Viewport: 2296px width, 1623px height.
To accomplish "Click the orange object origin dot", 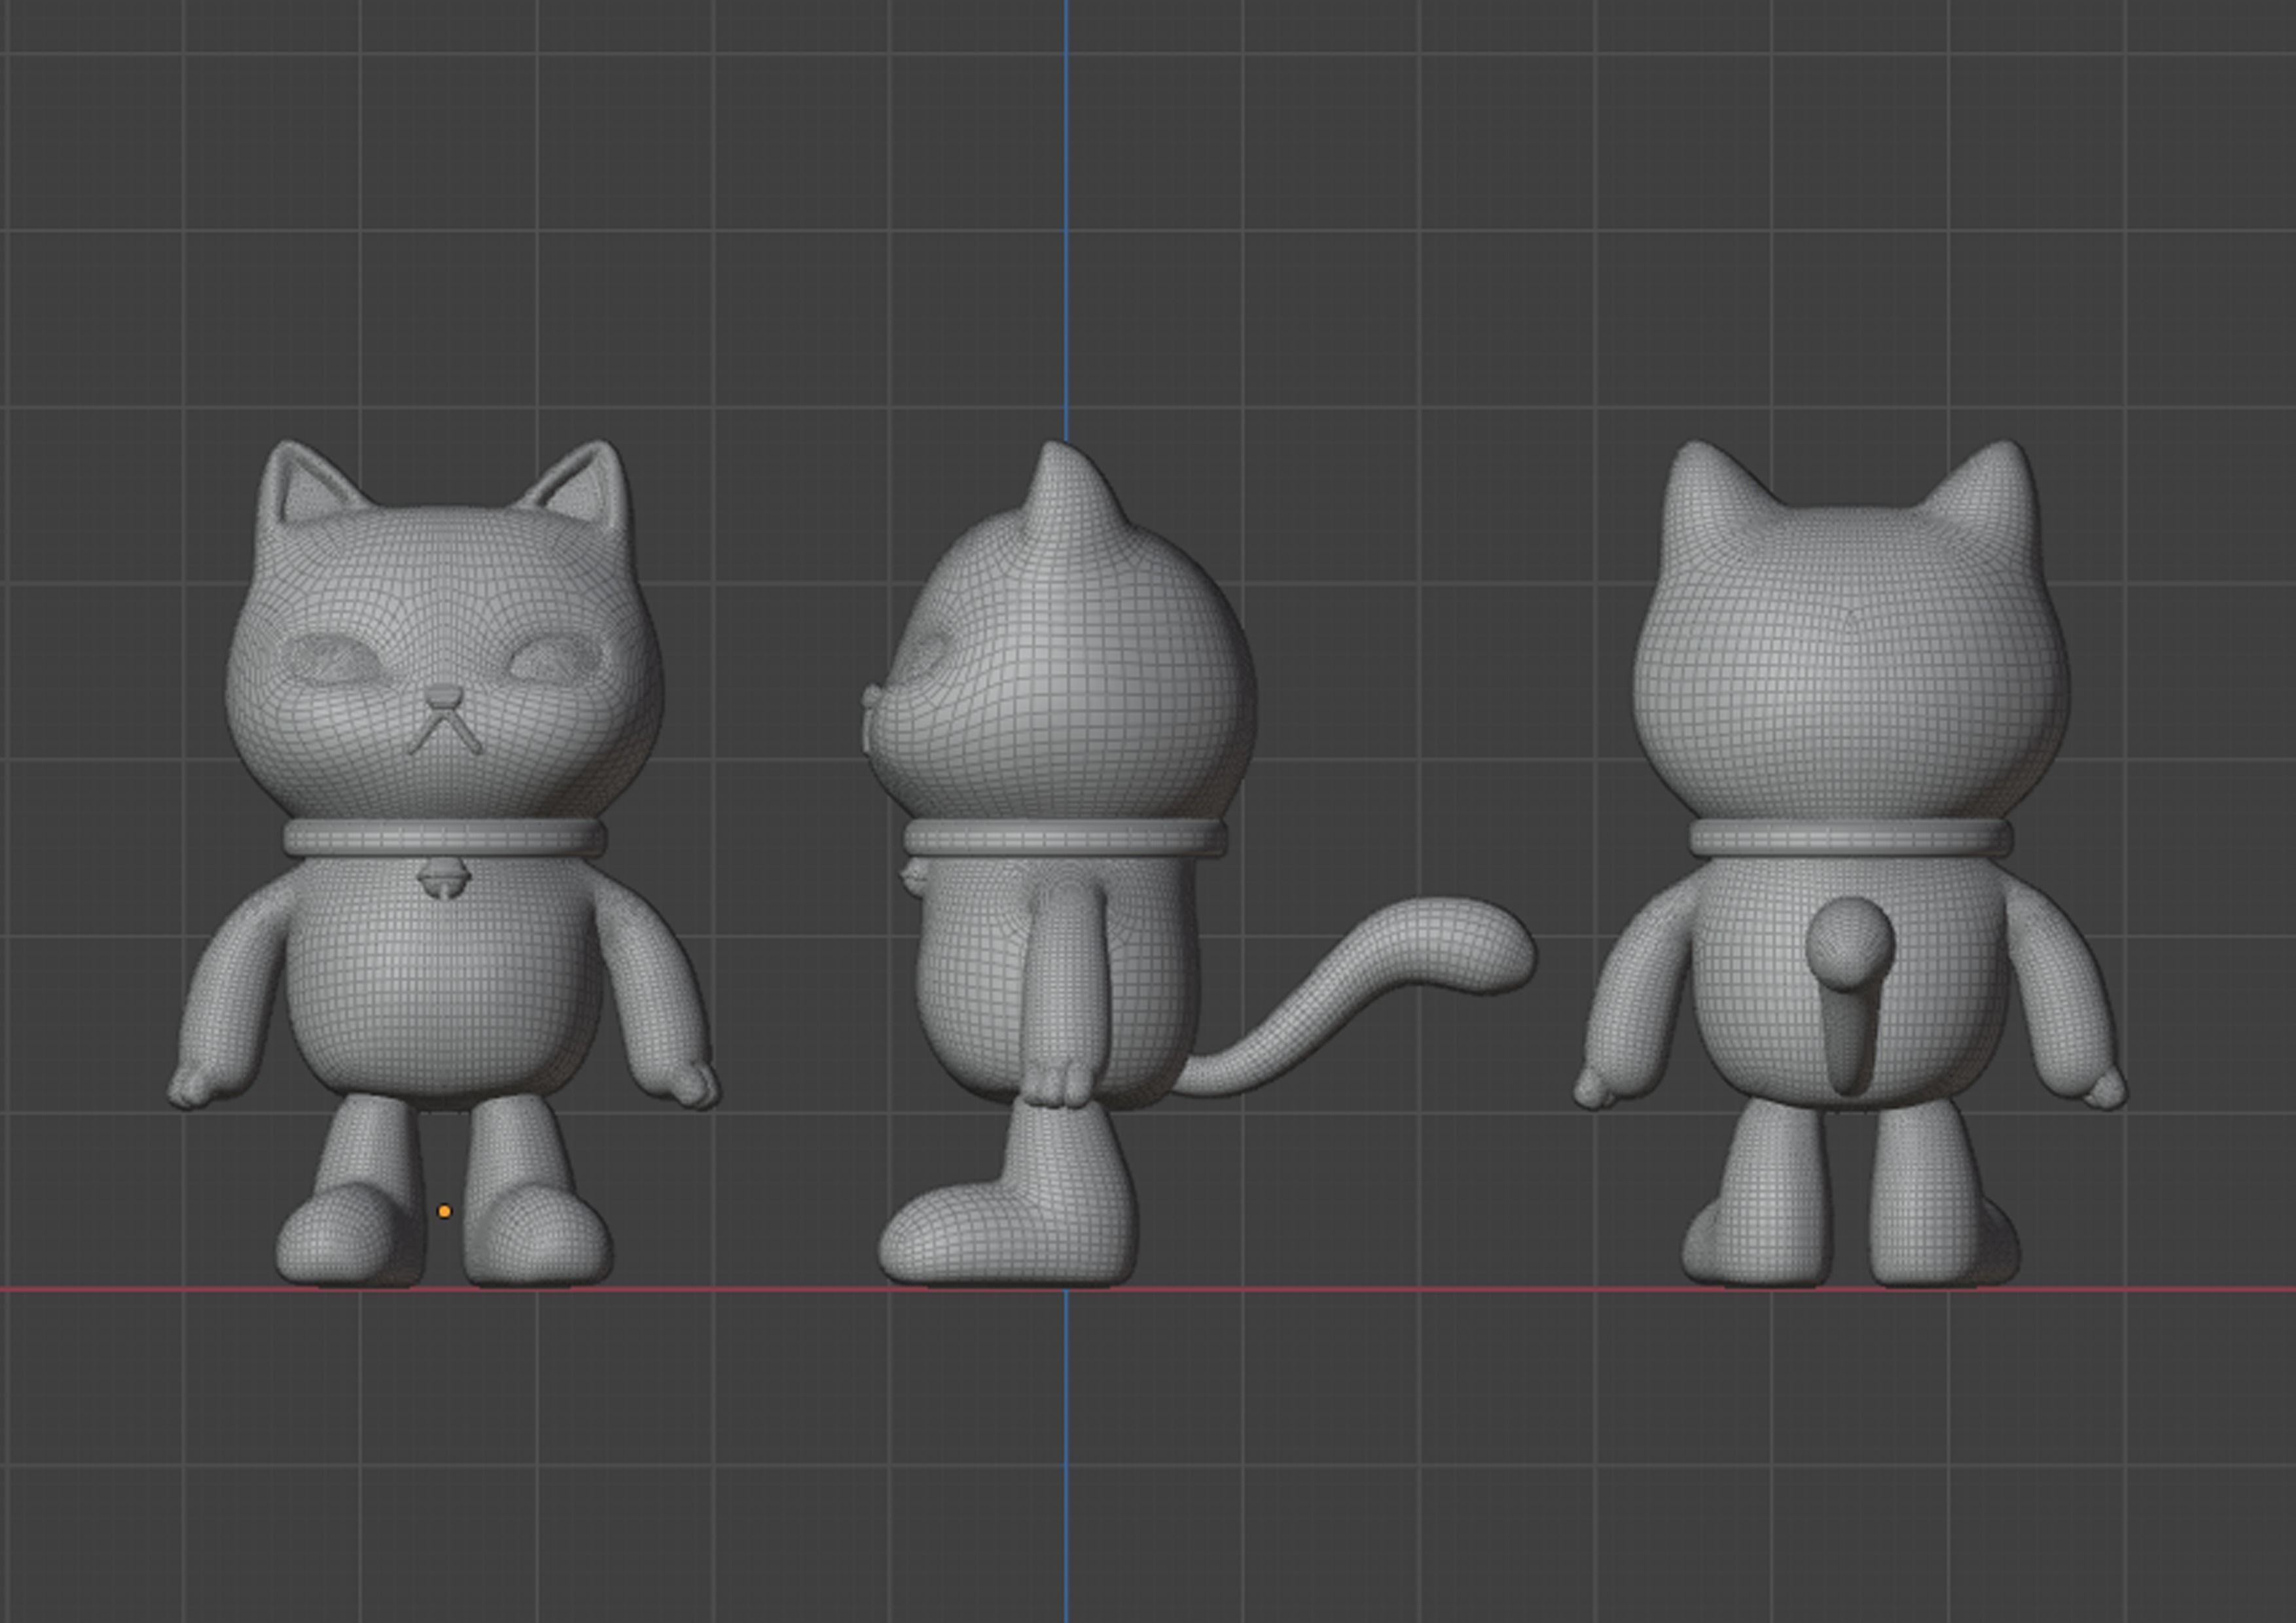I will pyautogui.click(x=444, y=1212).
